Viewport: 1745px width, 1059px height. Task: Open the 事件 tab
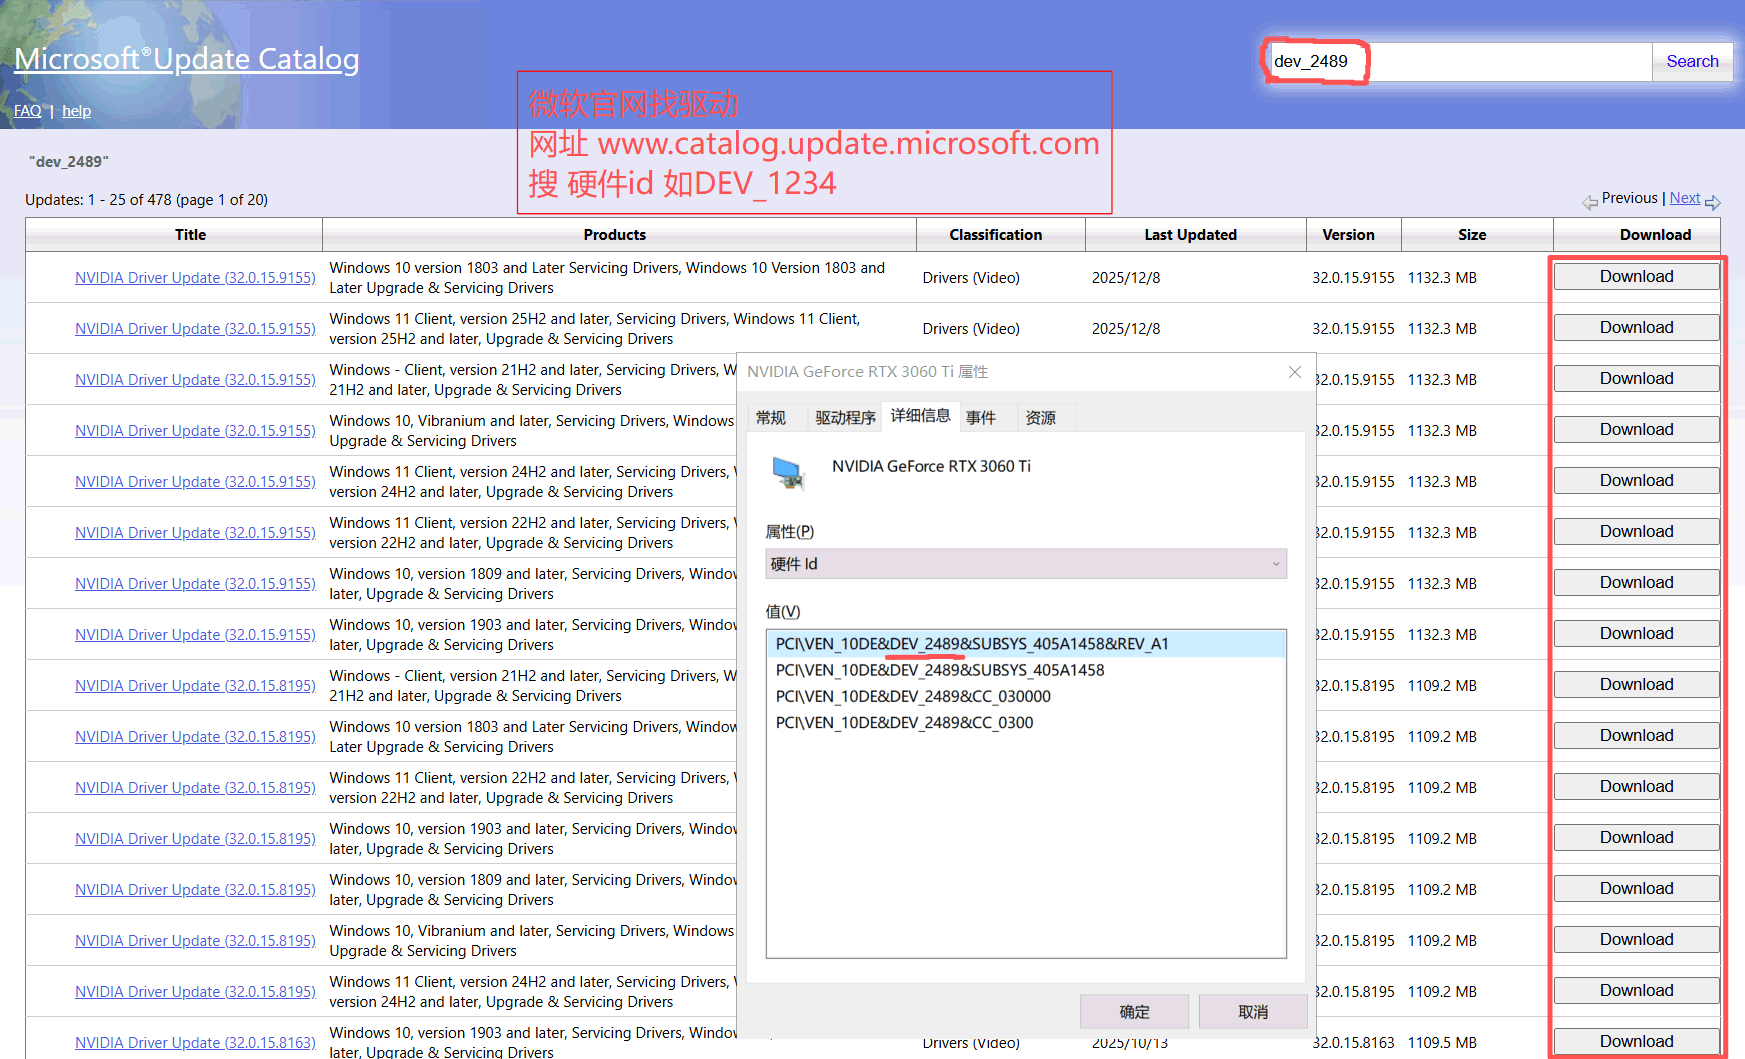(981, 417)
